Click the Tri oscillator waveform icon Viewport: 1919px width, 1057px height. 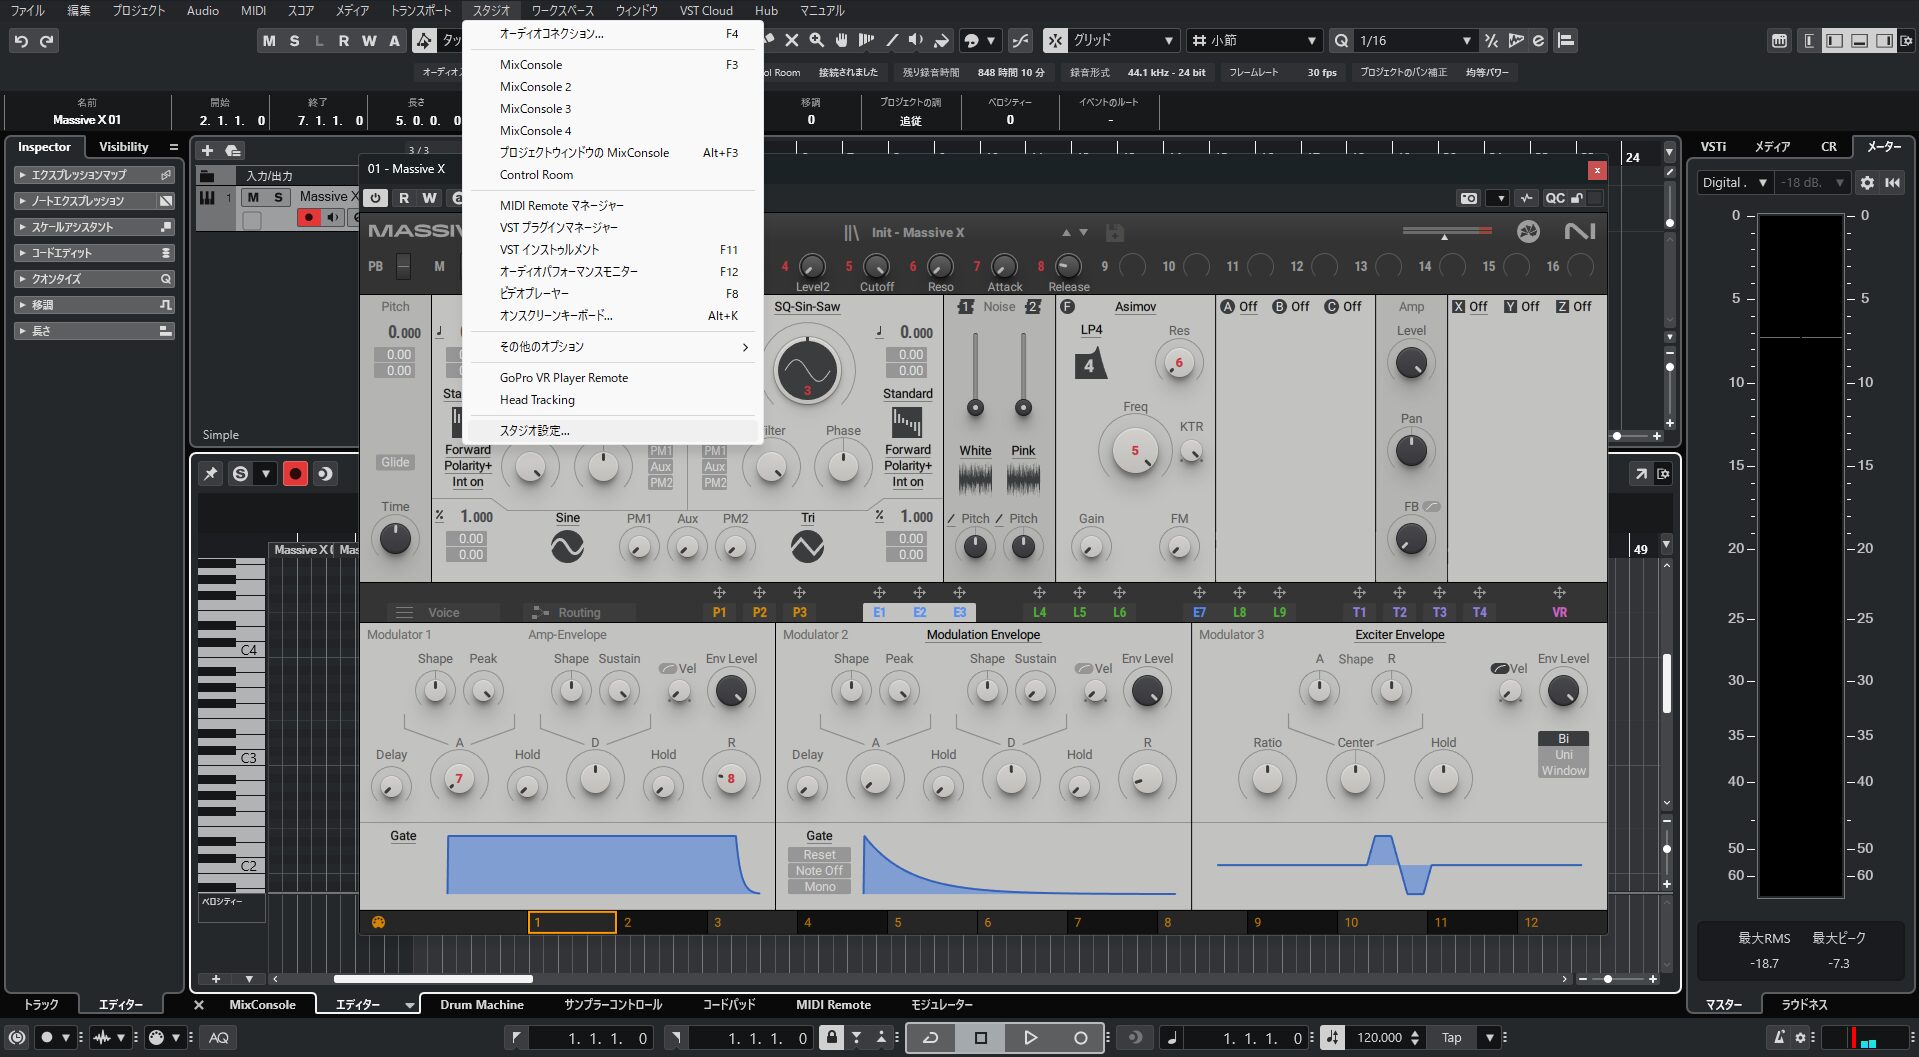pos(807,547)
